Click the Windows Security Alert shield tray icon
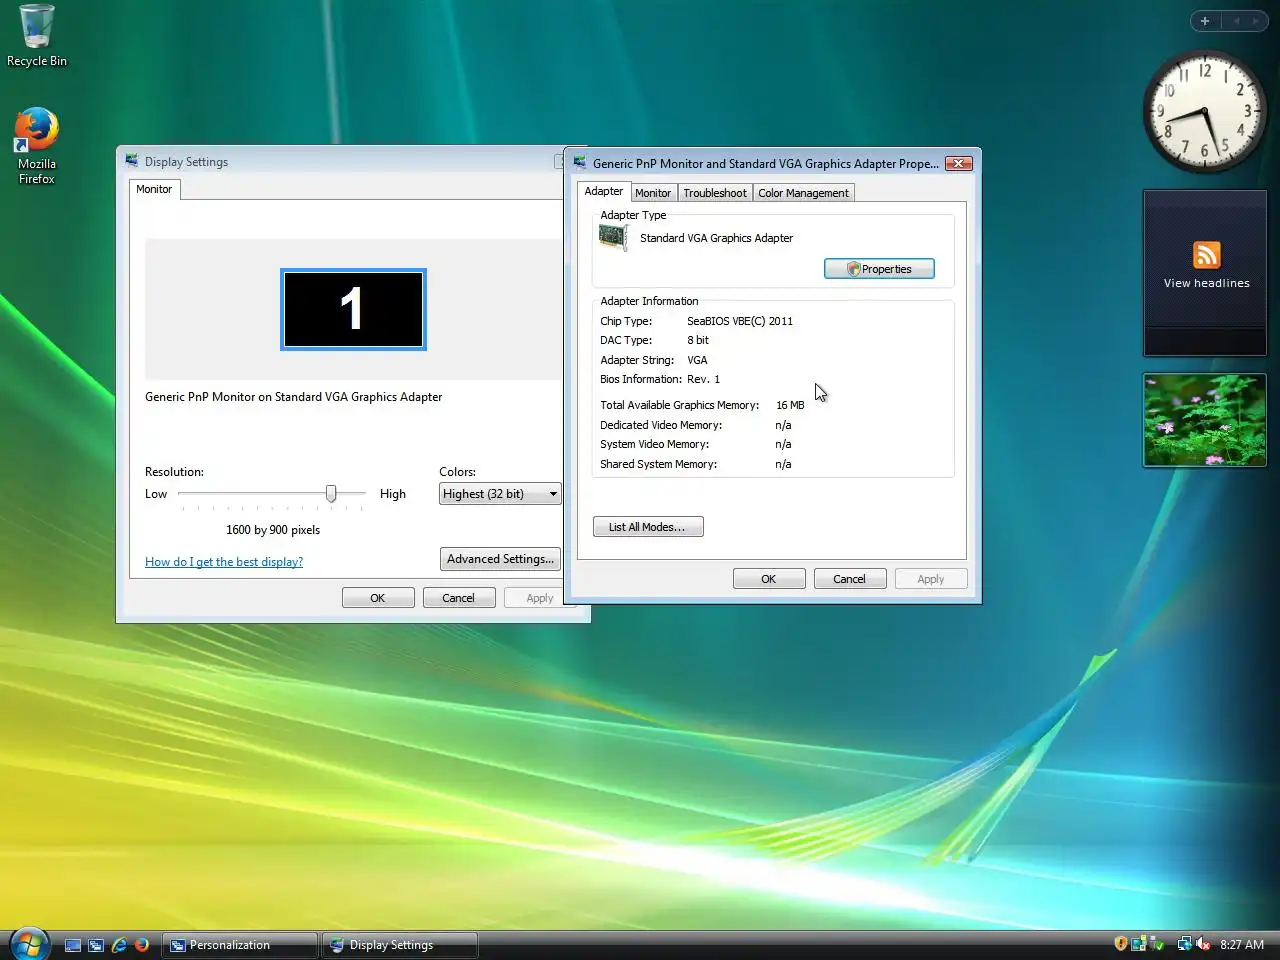1280x960 pixels. [x=1121, y=943]
